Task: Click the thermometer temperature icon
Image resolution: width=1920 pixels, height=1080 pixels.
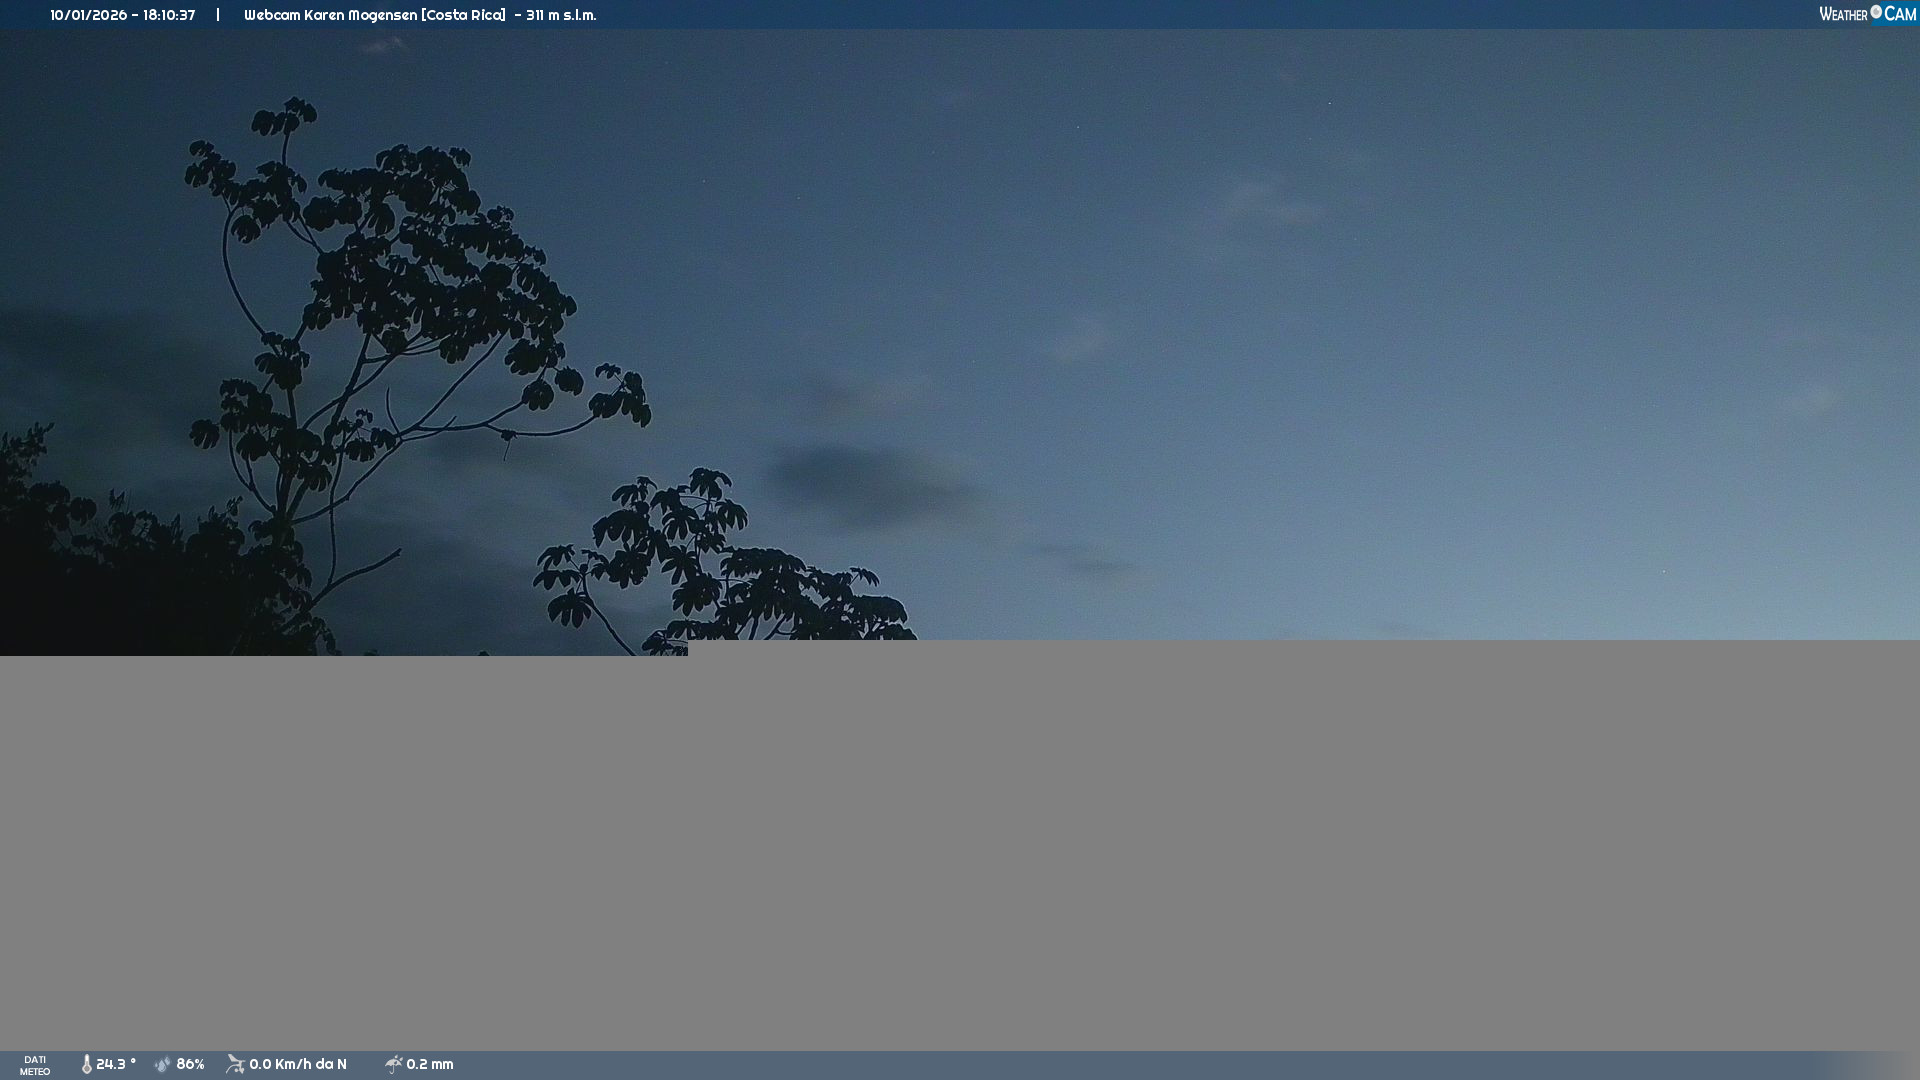Action: (x=87, y=1065)
